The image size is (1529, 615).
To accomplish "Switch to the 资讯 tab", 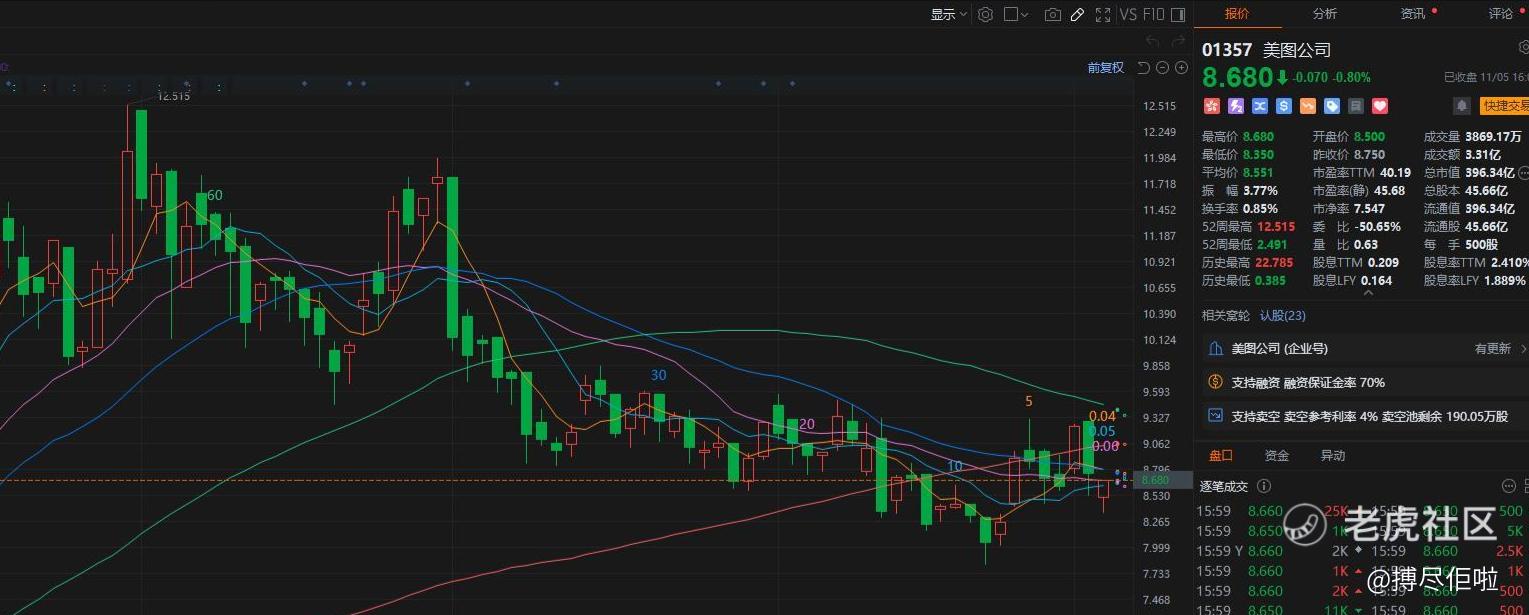I will [1413, 14].
